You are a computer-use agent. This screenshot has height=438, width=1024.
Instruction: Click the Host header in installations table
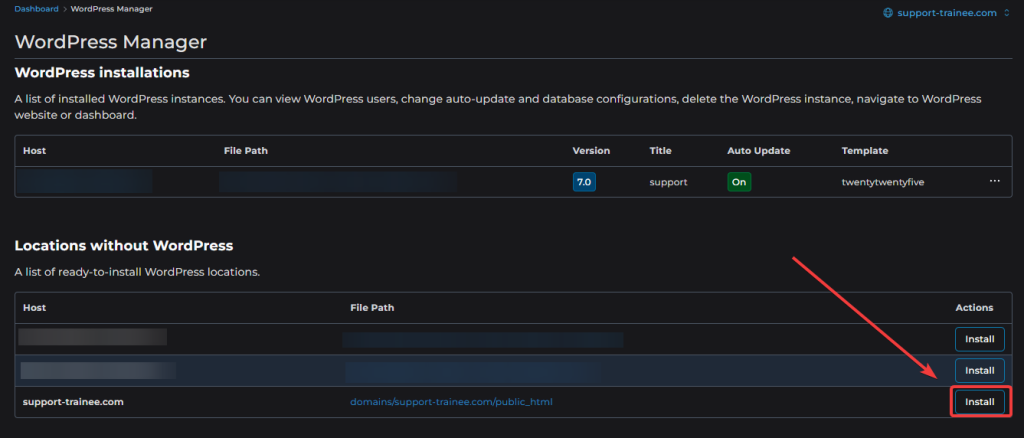pos(35,151)
